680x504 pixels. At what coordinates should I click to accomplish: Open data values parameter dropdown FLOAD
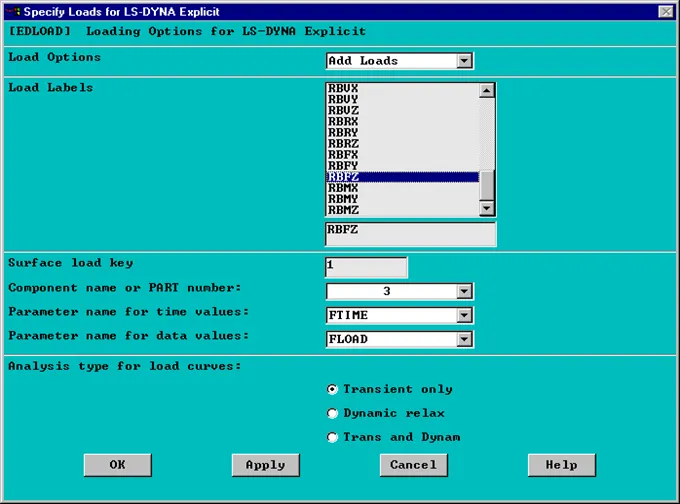tap(464, 339)
